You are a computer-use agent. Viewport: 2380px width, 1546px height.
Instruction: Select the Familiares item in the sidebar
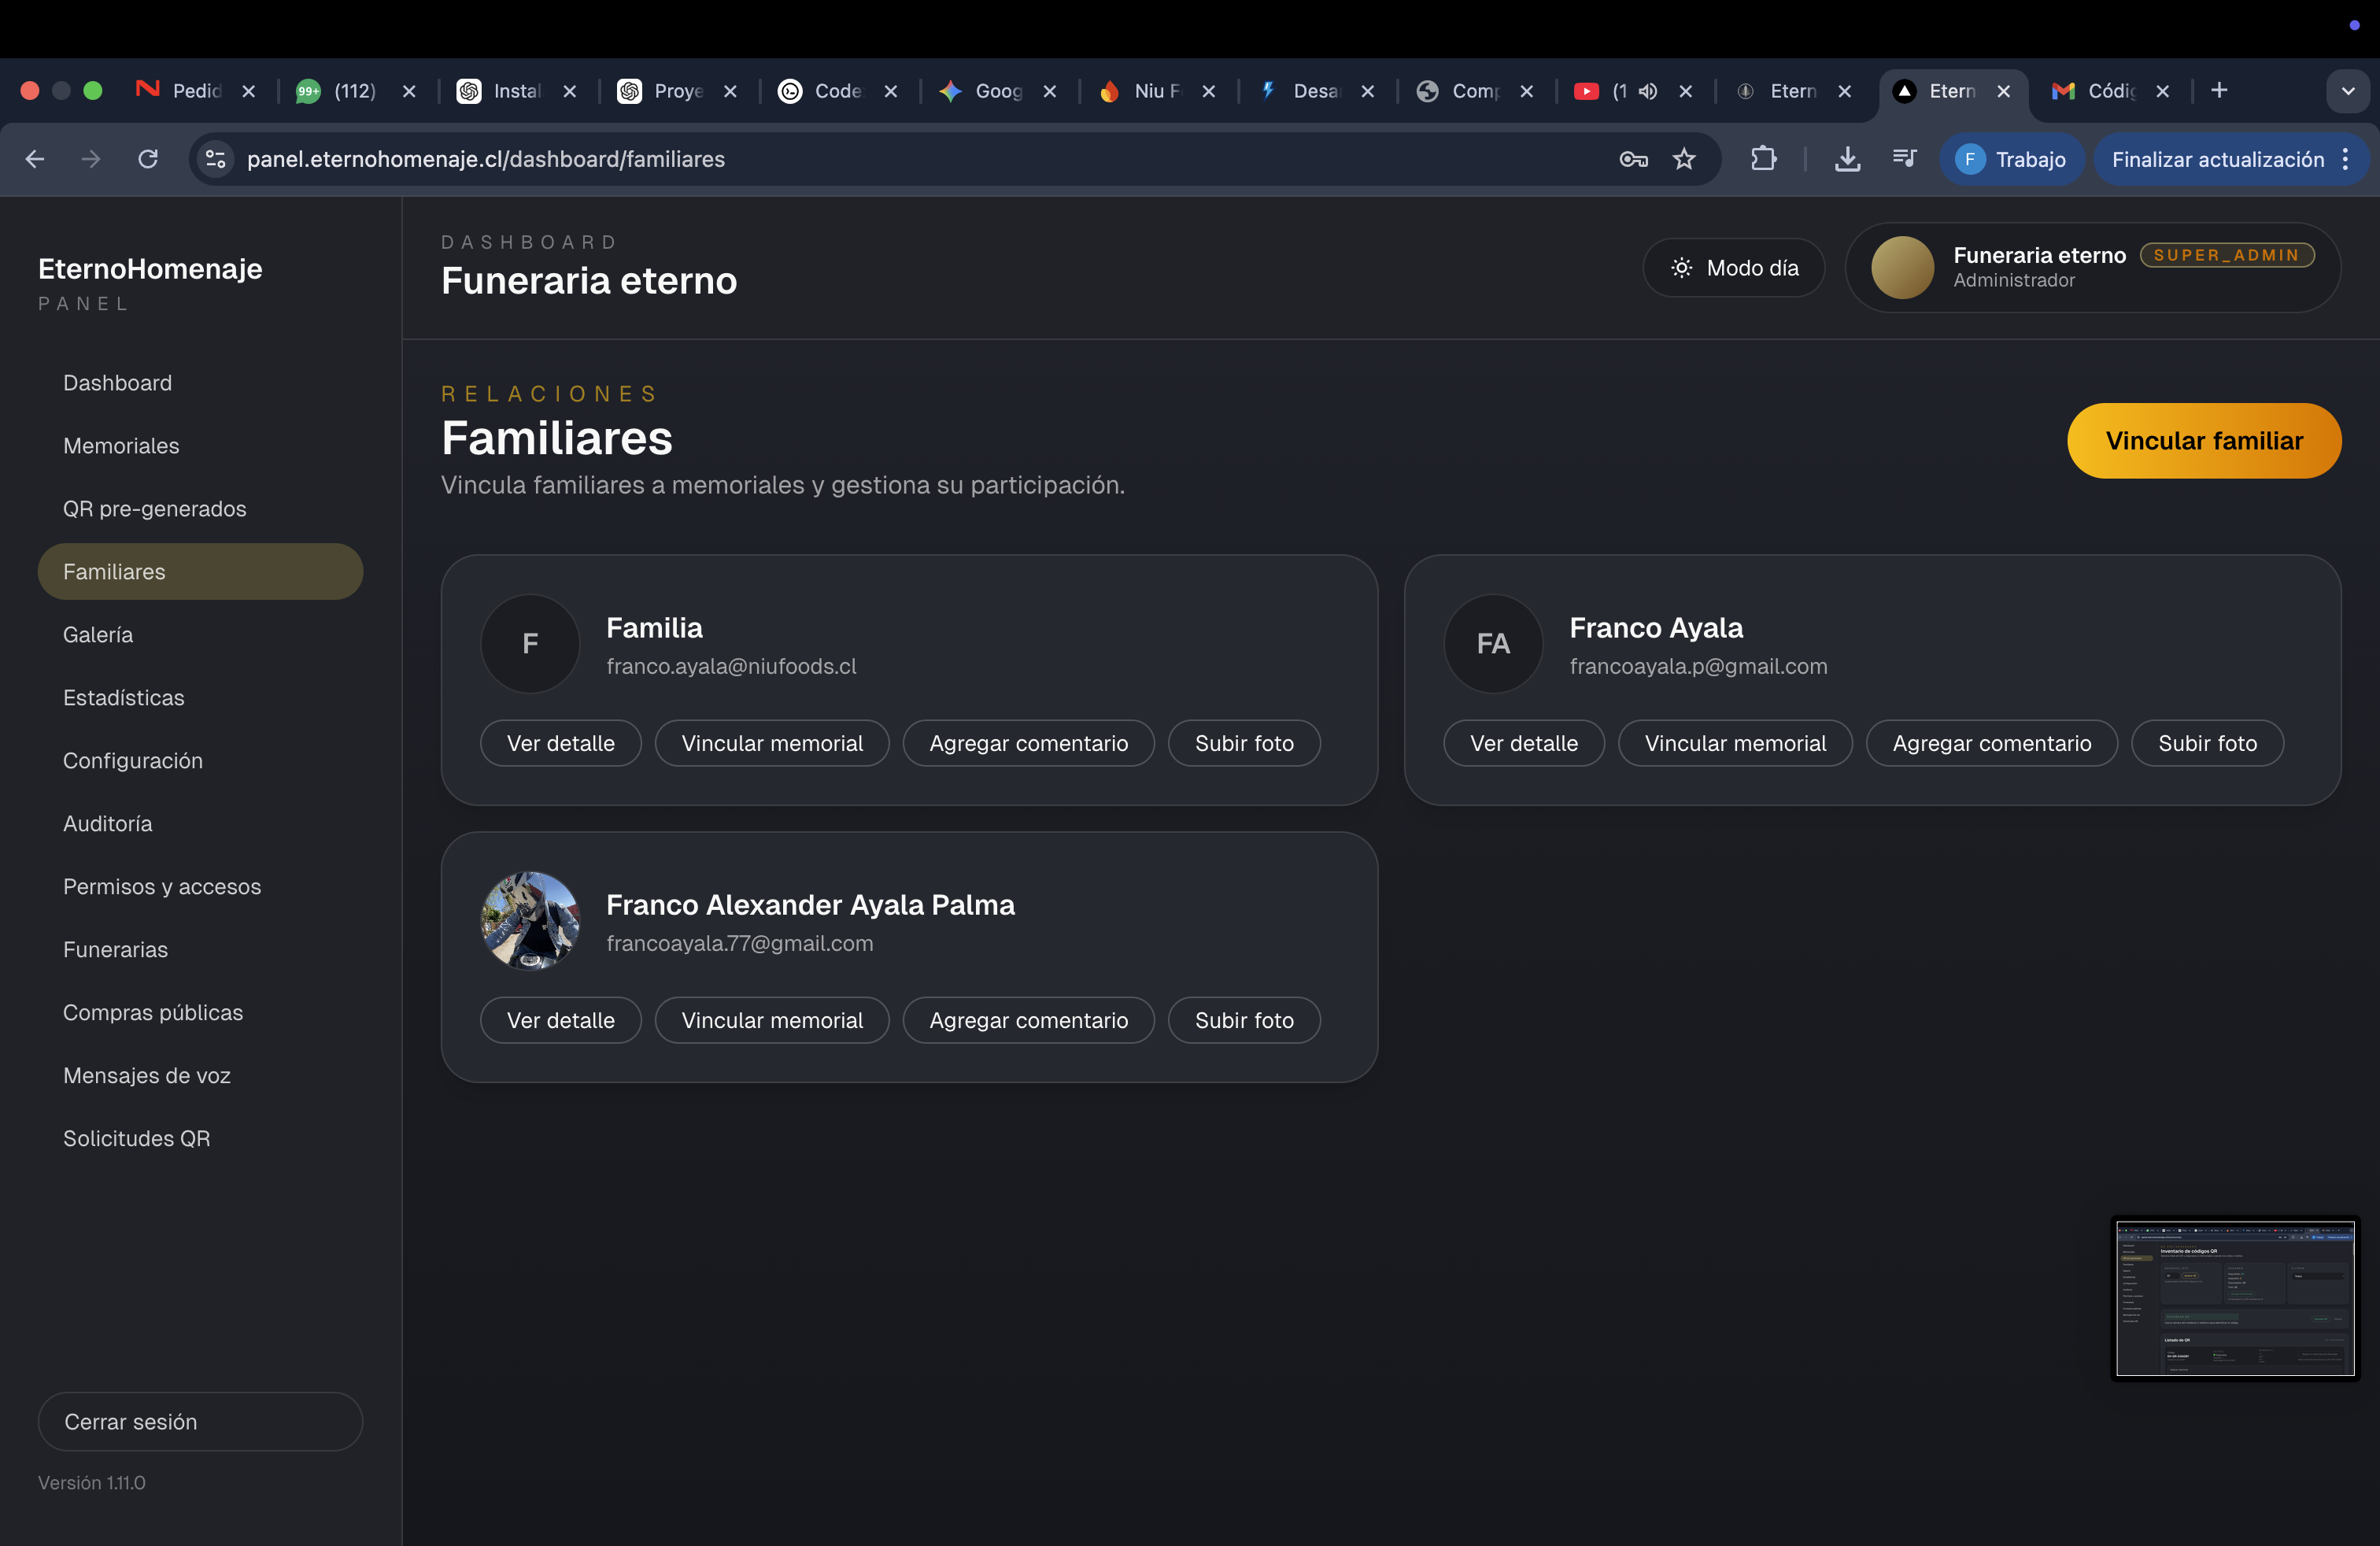(200, 571)
